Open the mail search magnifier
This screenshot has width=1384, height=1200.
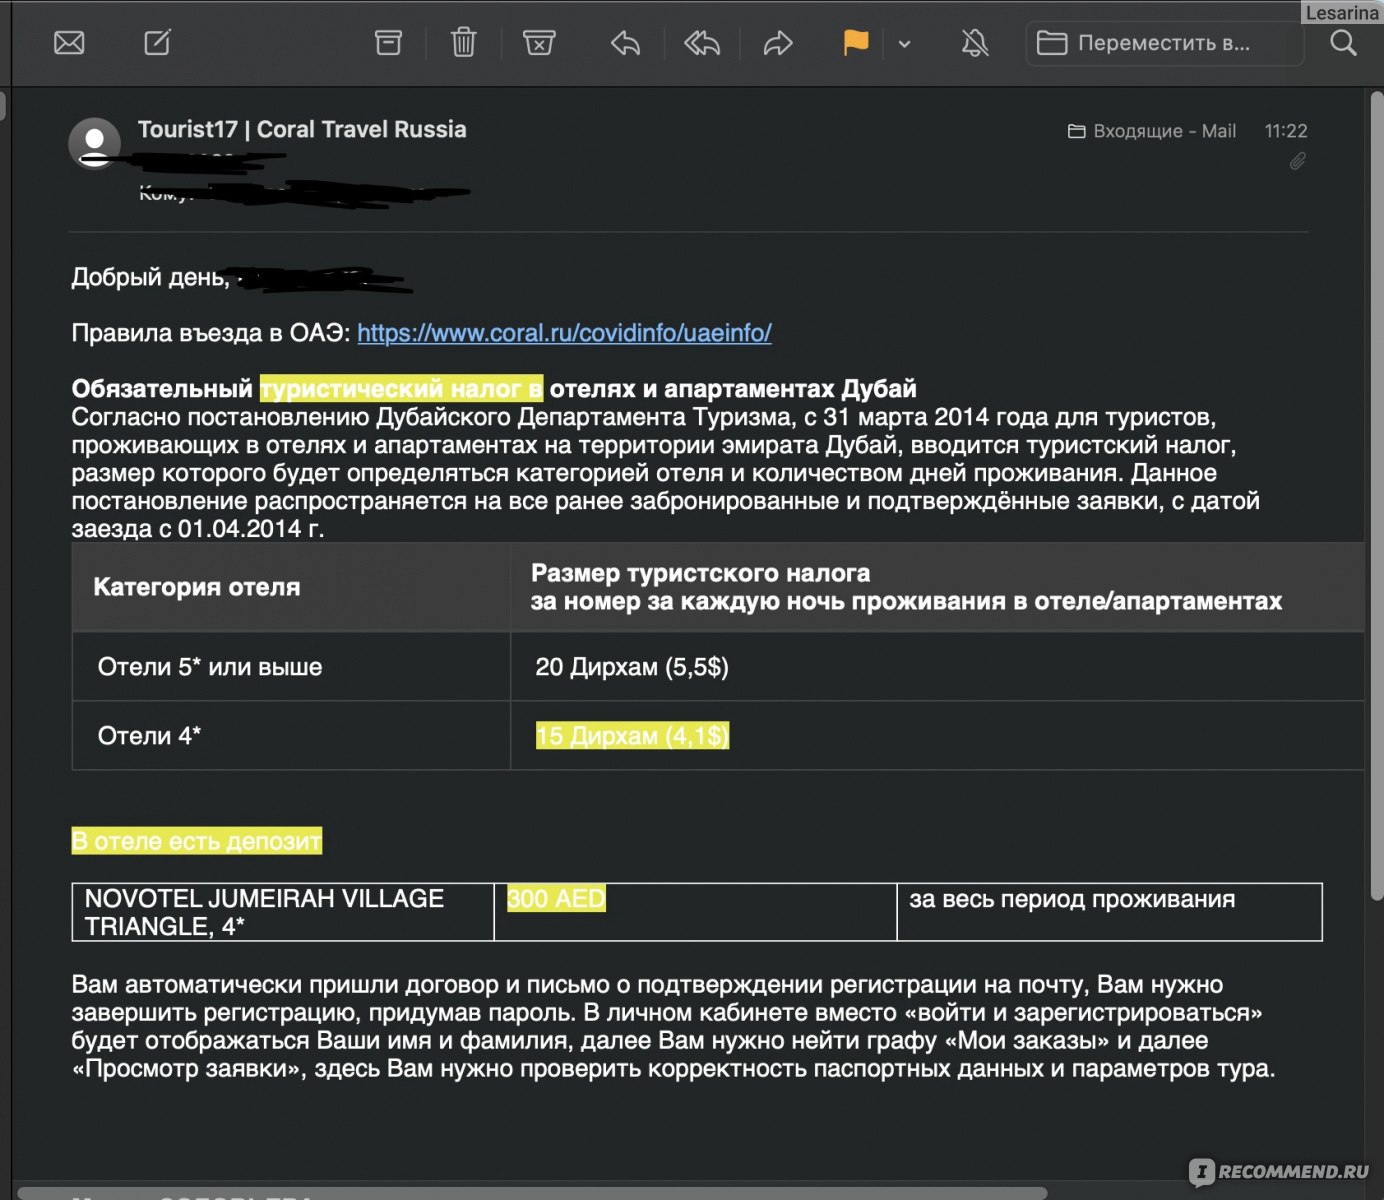pos(1343,43)
